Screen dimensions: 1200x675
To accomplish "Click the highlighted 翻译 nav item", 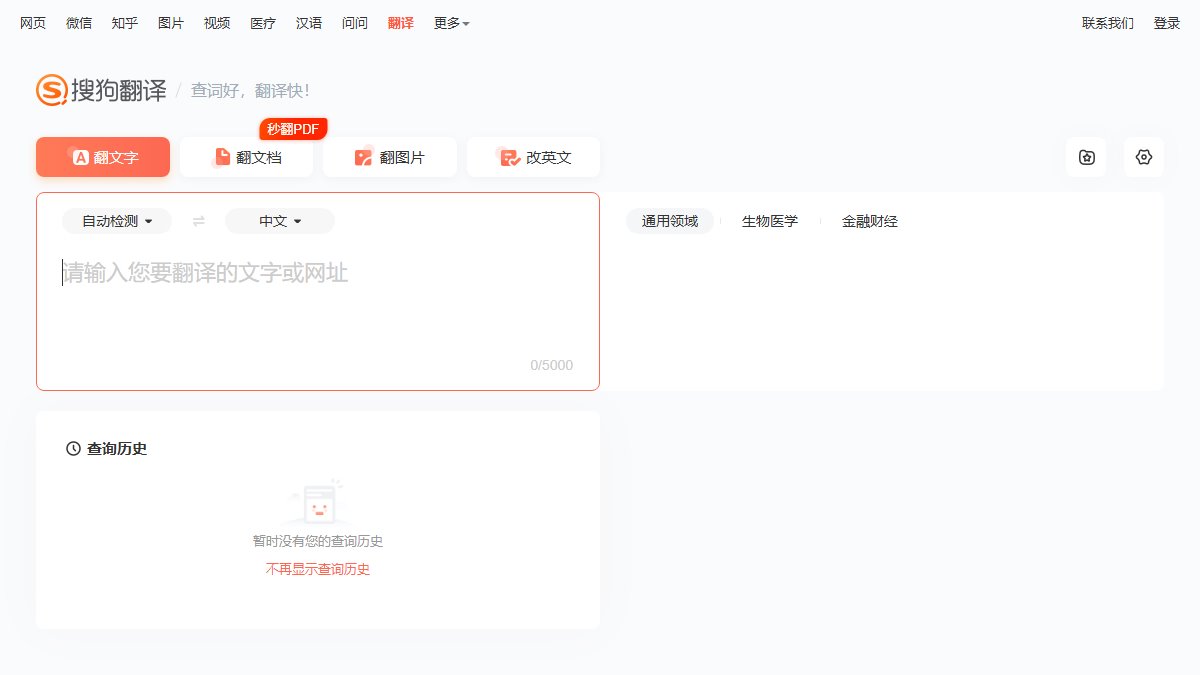I will (x=401, y=23).
